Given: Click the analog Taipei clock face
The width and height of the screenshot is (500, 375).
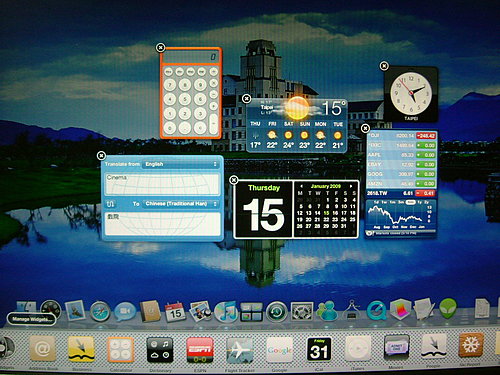Looking at the screenshot, I should tap(411, 93).
